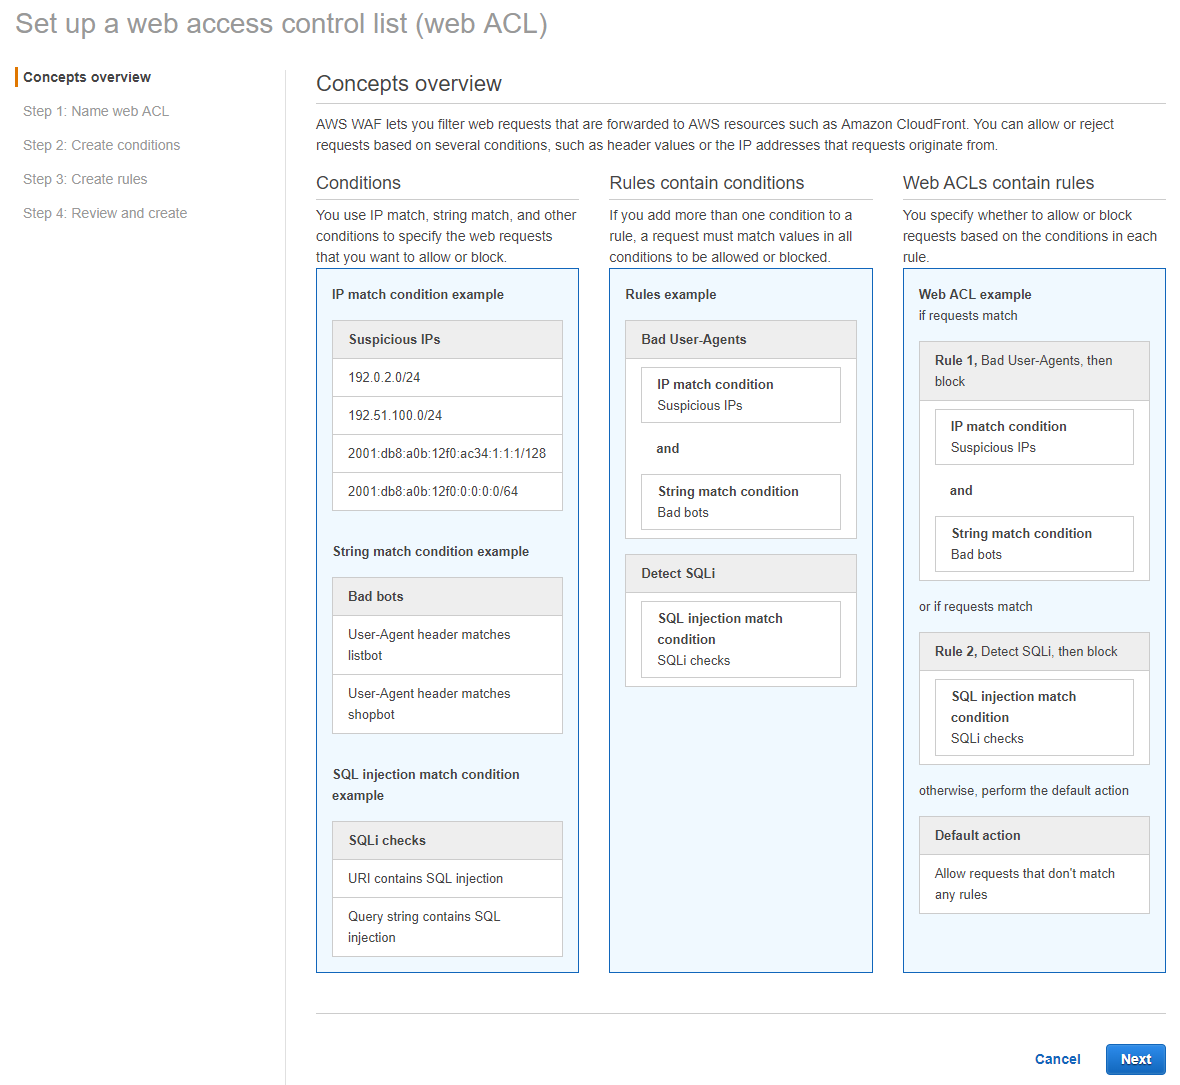Click the Default action header
Image resolution: width=1180 pixels, height=1085 pixels.
tap(1033, 835)
